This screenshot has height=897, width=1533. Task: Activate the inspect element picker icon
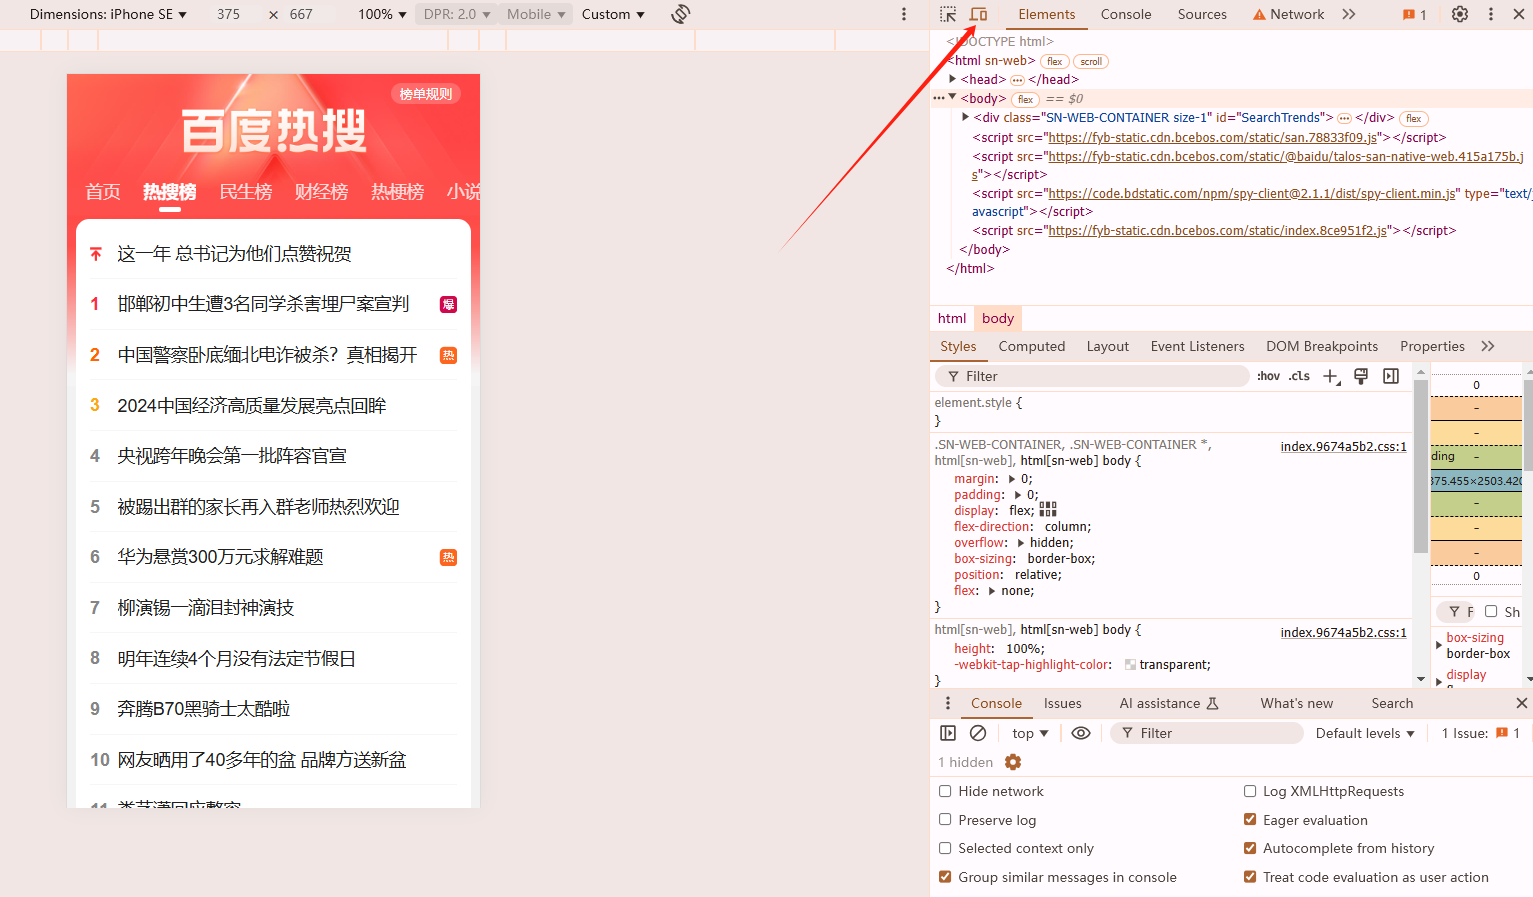click(x=948, y=14)
